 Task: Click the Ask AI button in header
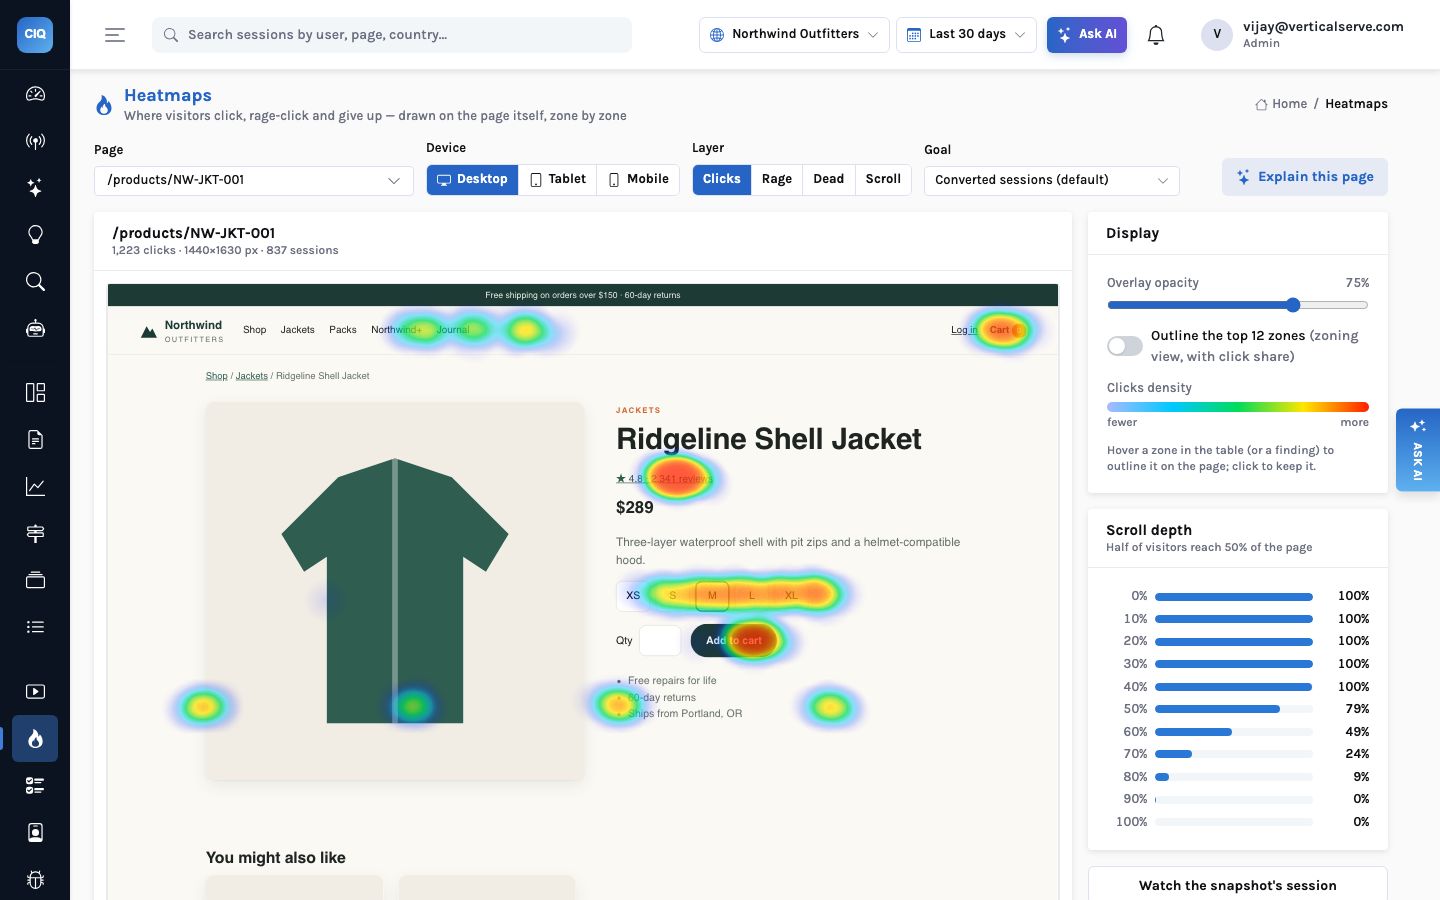[x=1087, y=34]
